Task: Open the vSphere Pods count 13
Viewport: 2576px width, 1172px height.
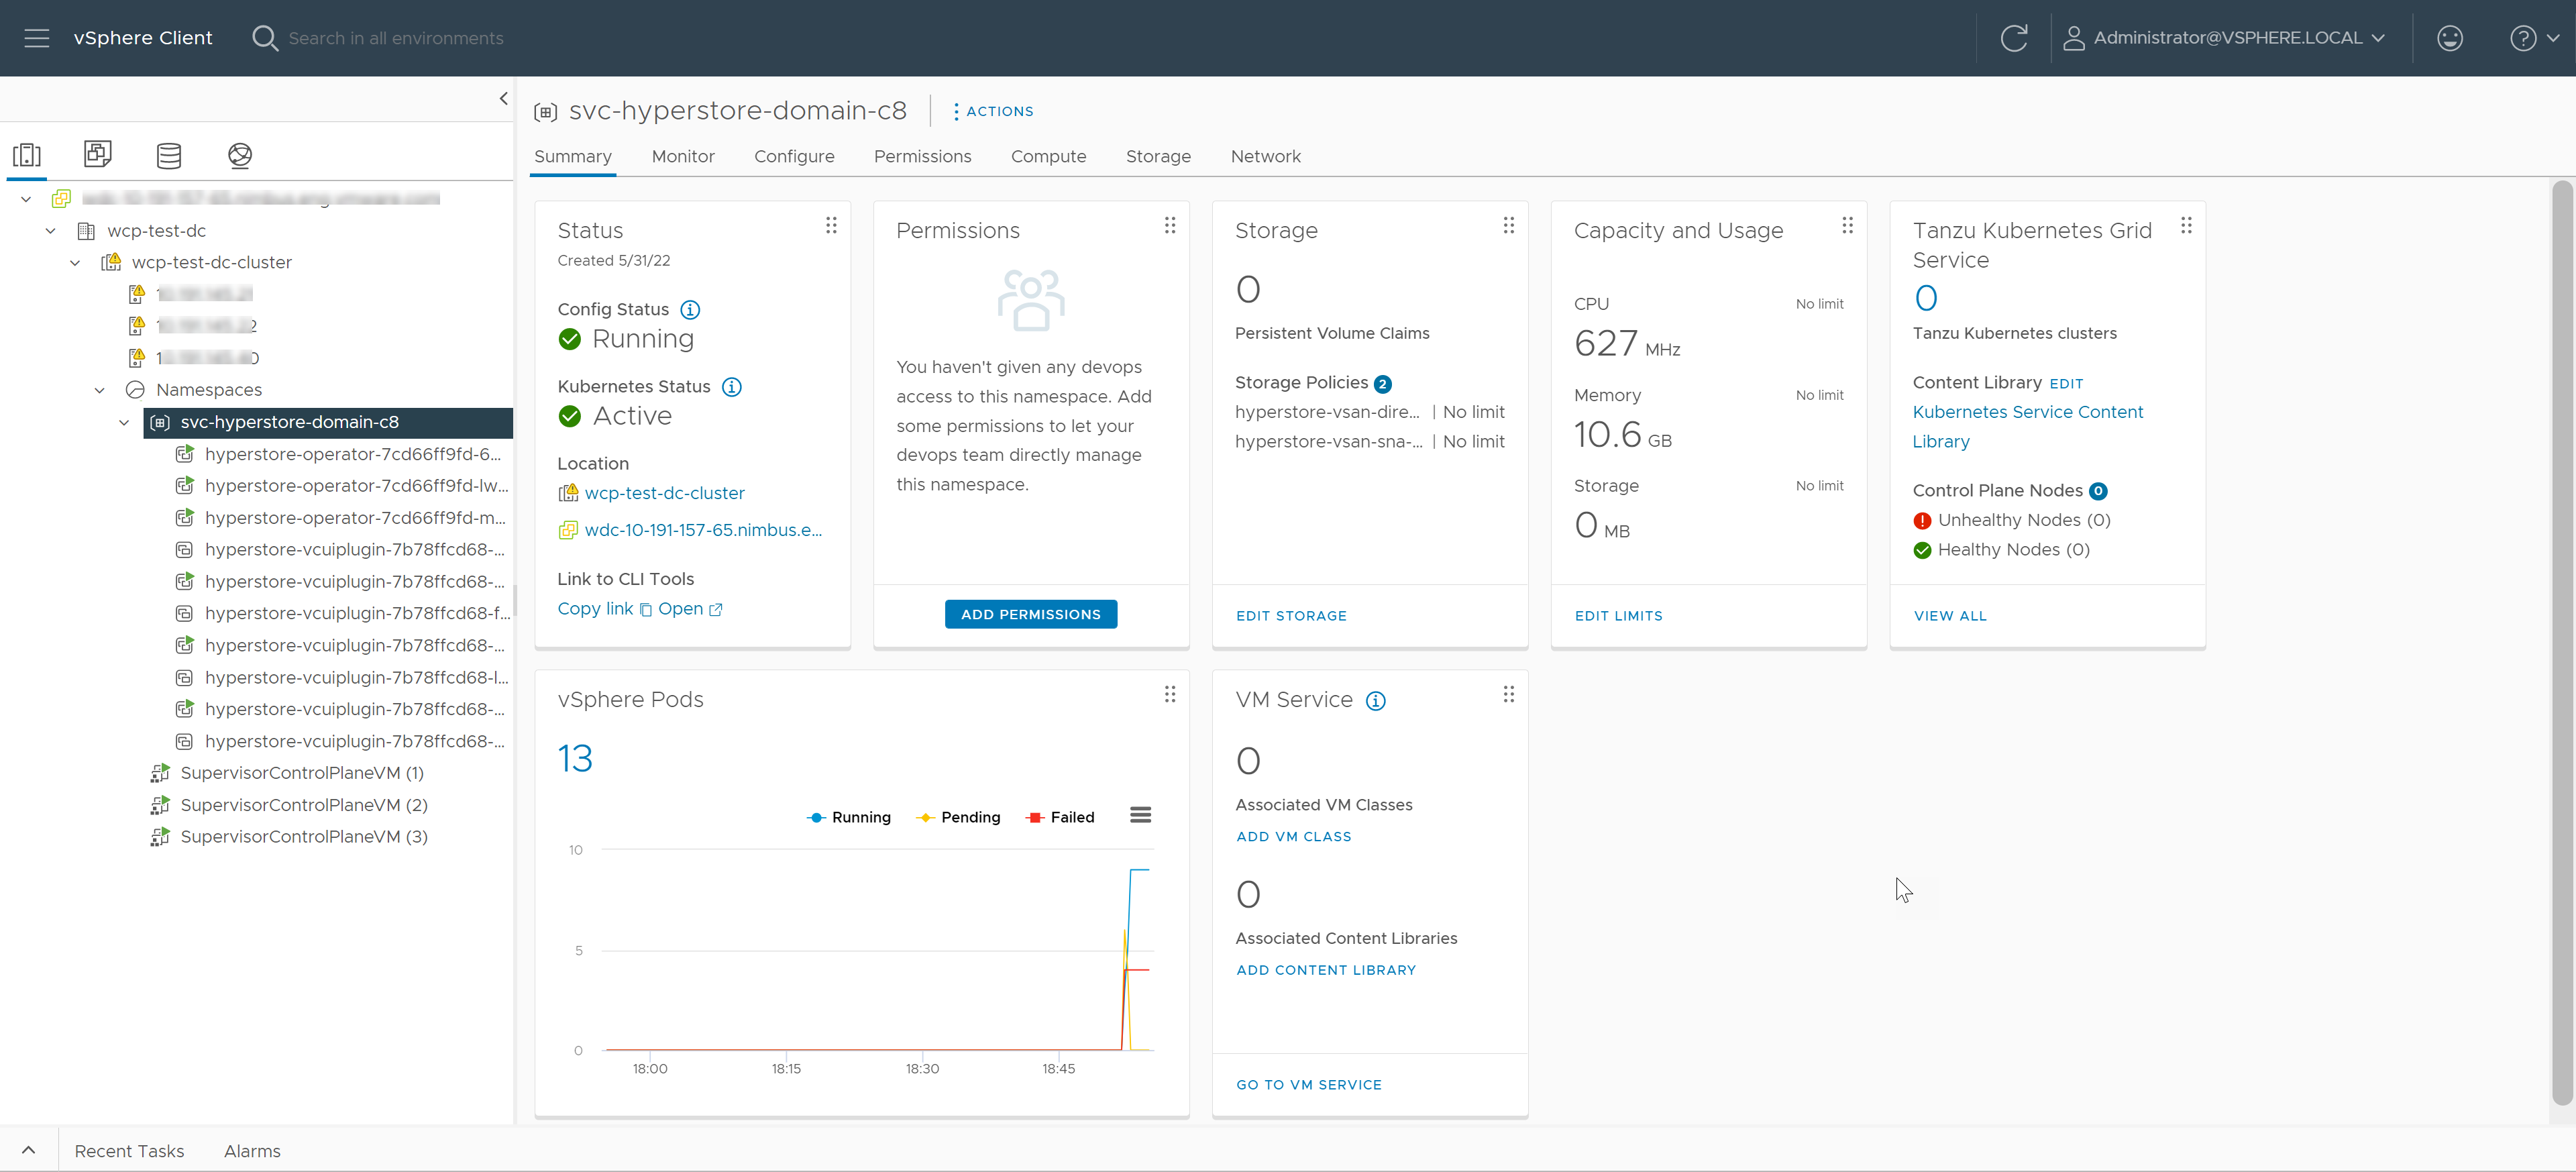Action: [575, 759]
